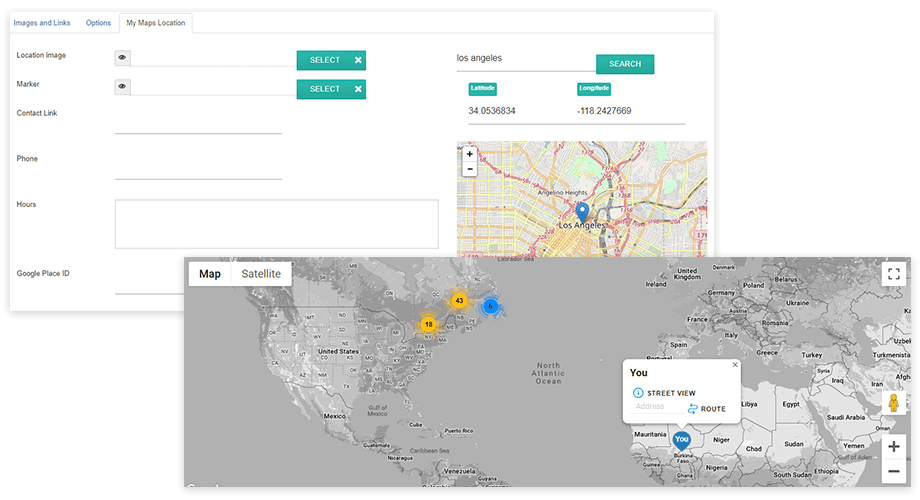Zoom out on the large gray map

(x=894, y=471)
